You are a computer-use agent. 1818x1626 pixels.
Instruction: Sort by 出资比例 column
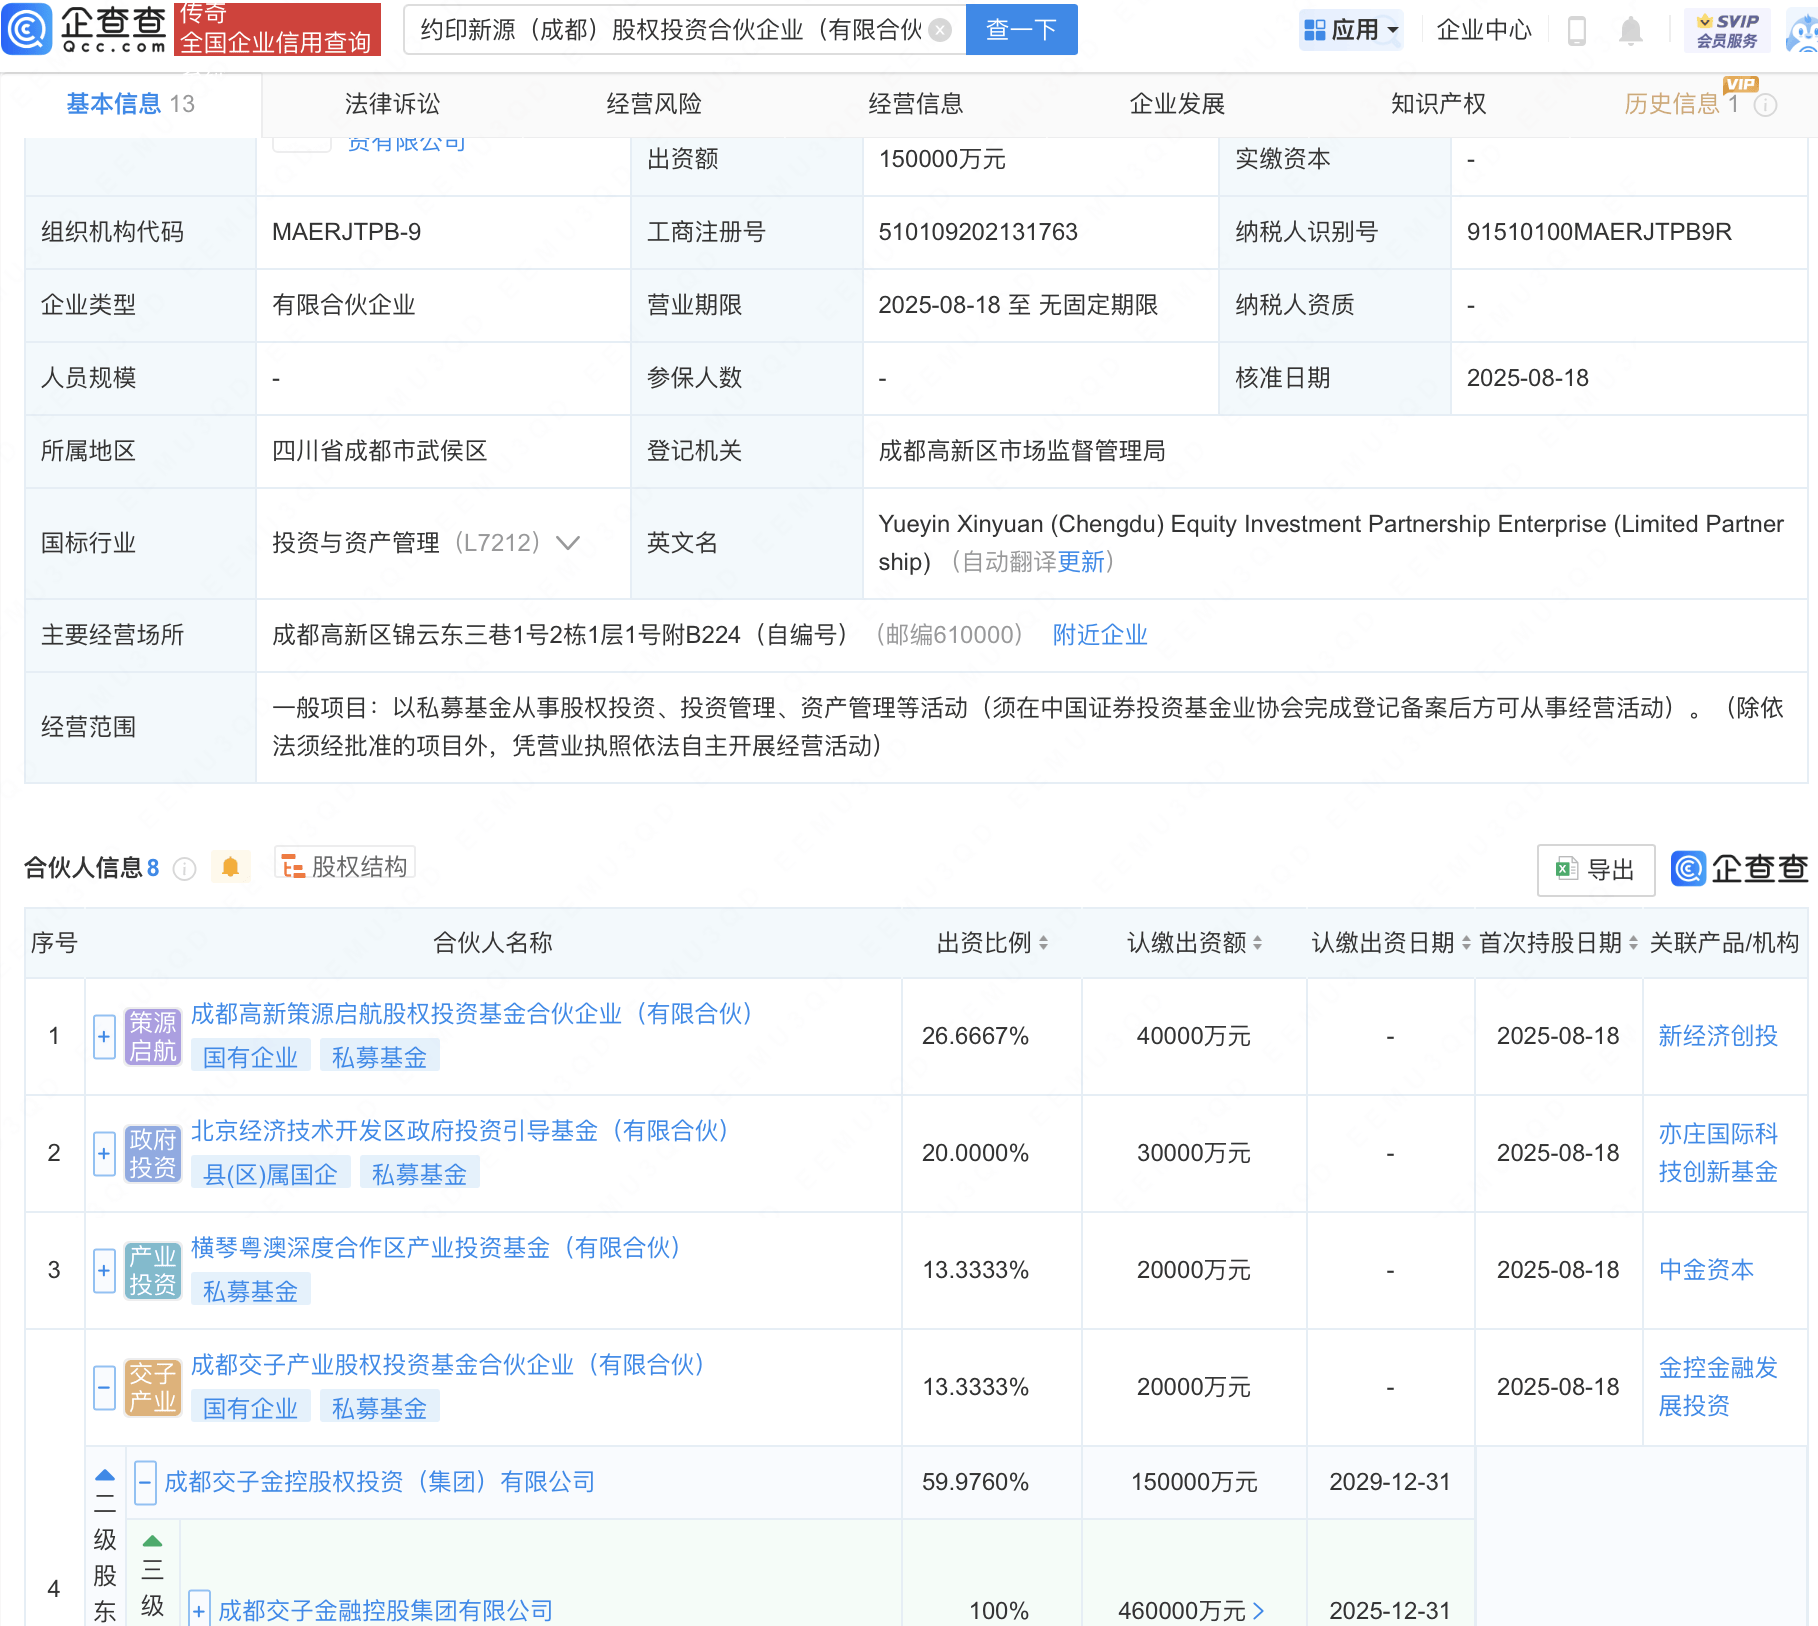(x=1043, y=943)
